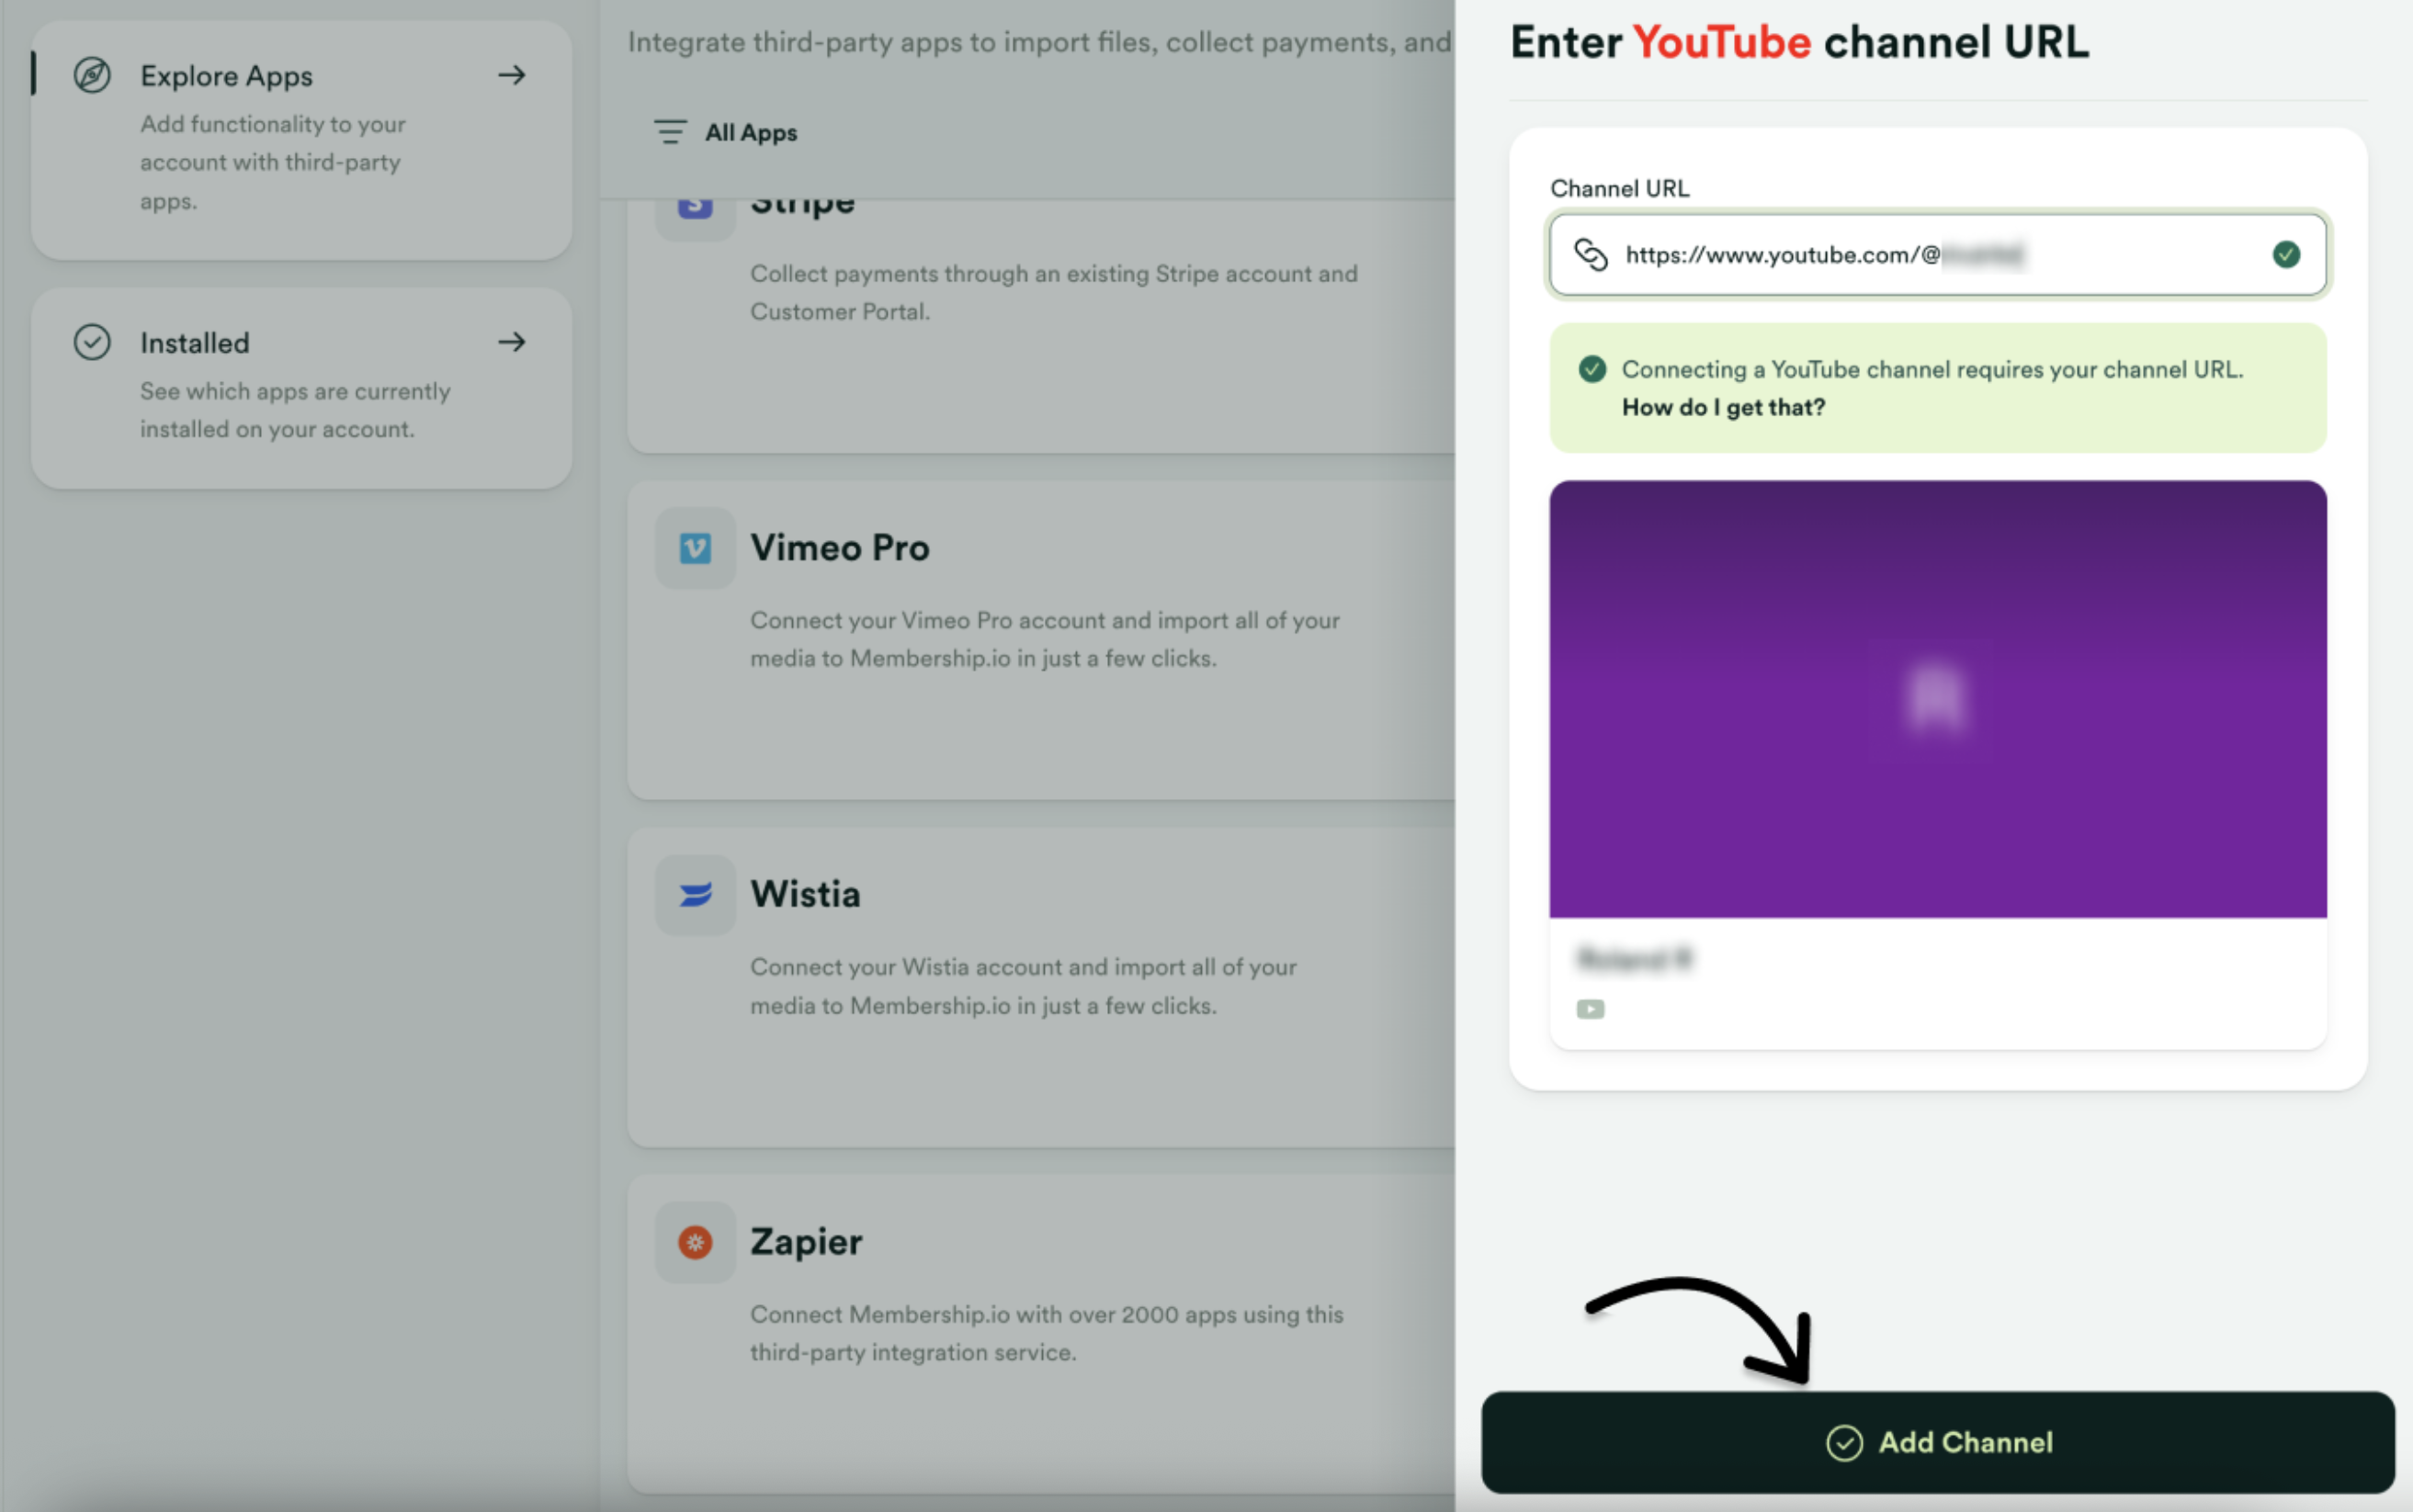Click 'Connect Membership.io with over 2000 apps' text
Image resolution: width=2413 pixels, height=1512 pixels.
point(1047,1333)
